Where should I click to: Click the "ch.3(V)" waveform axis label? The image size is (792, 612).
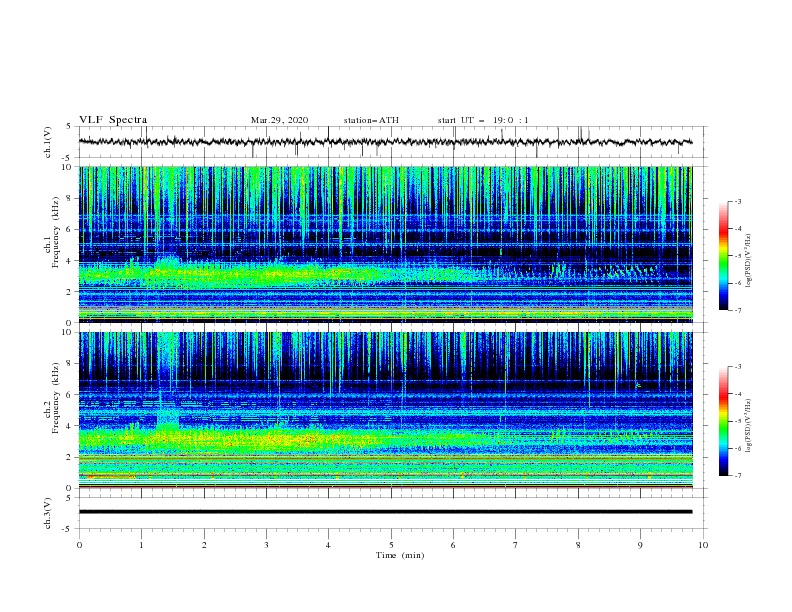pyautogui.click(x=48, y=513)
